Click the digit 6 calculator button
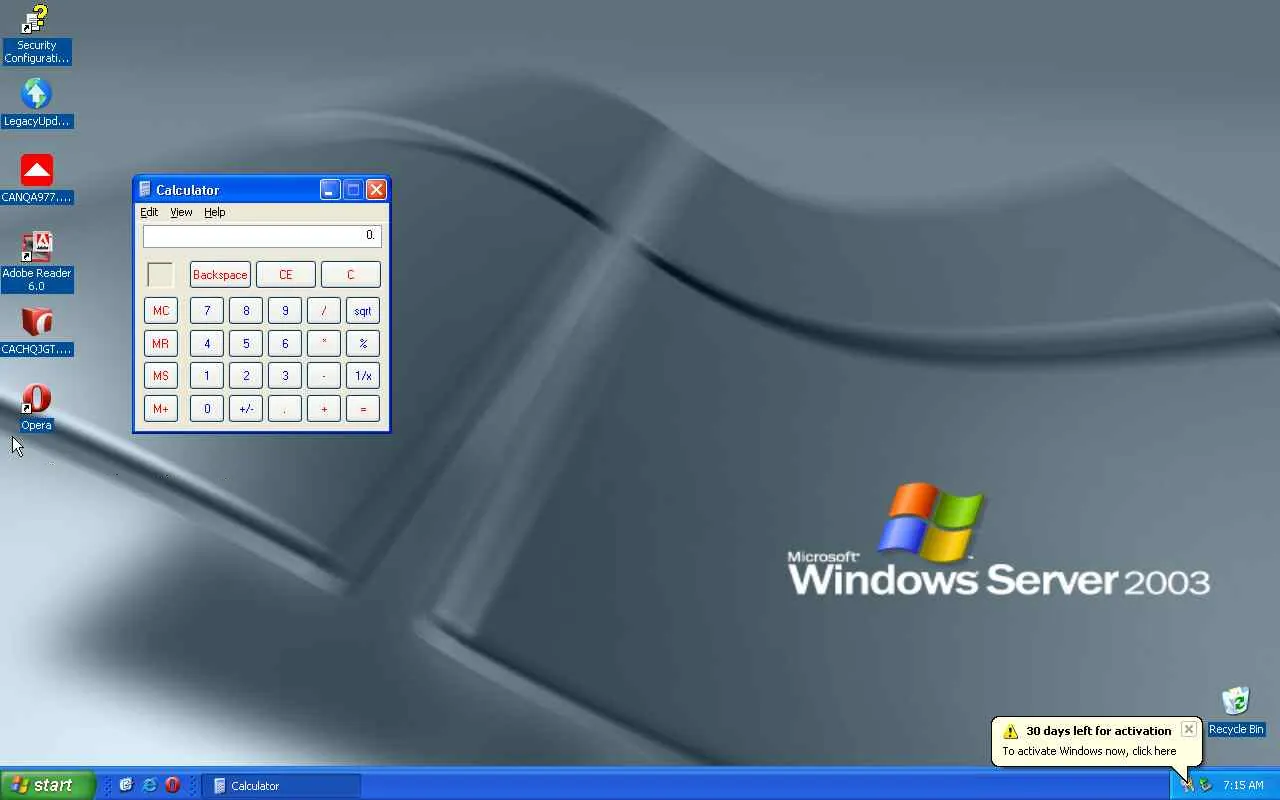 pos(285,344)
